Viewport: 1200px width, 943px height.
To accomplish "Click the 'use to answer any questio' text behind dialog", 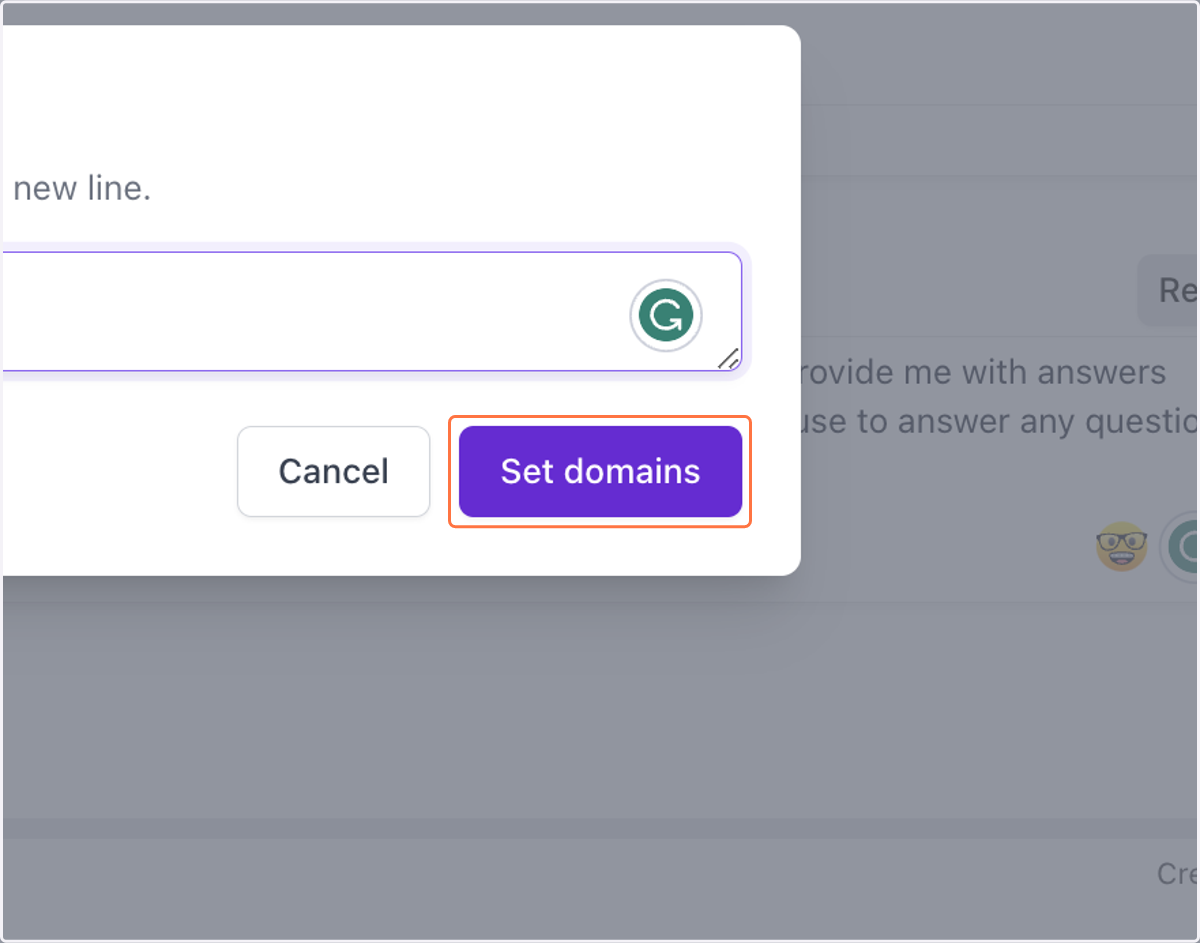I will tap(1000, 421).
